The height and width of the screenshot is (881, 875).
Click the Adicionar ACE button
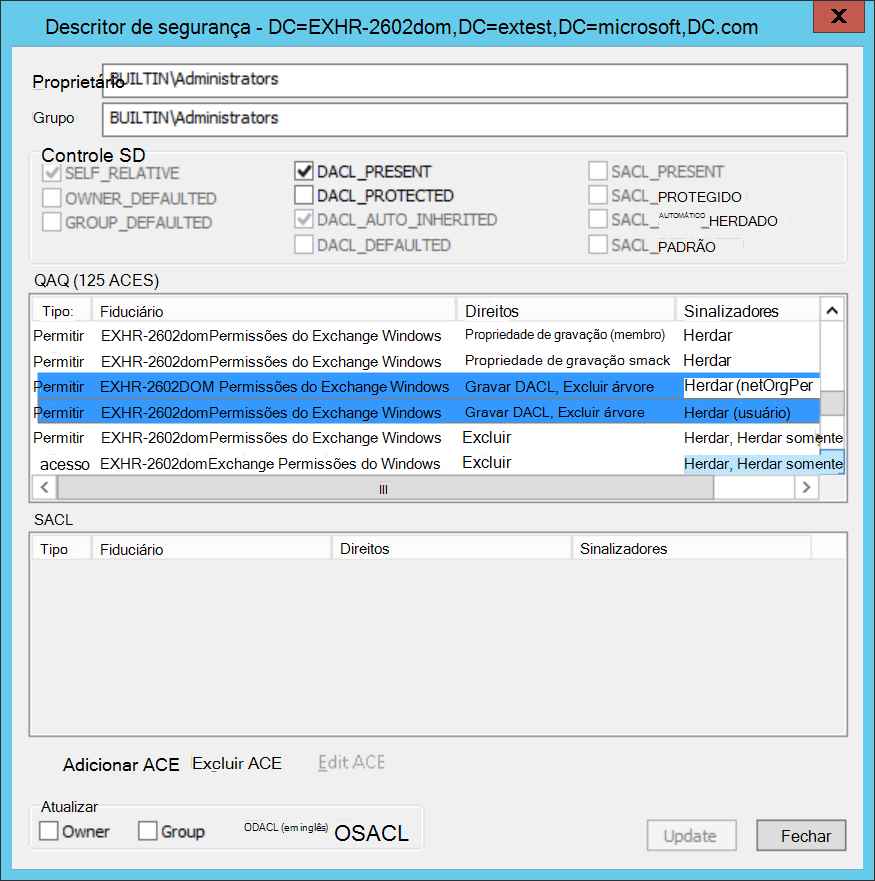(x=121, y=764)
